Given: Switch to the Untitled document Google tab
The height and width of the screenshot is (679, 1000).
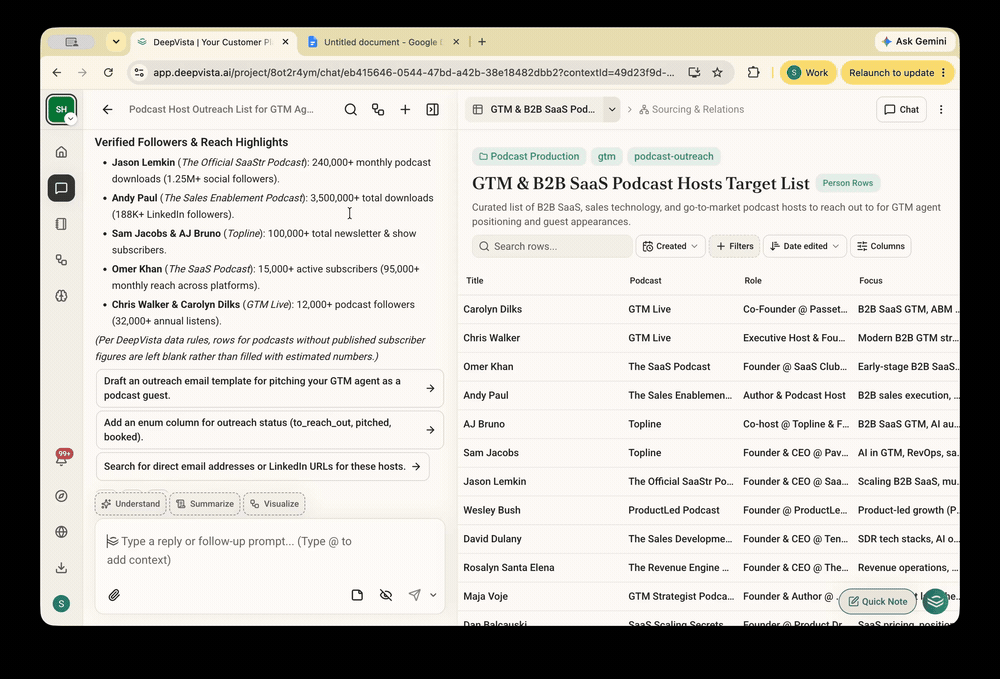Looking at the screenshot, I should pos(383,42).
